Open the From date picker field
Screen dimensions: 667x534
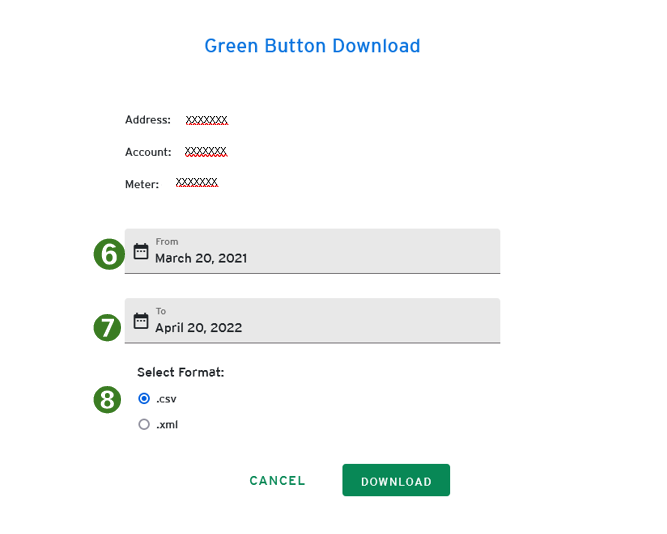click(x=320, y=251)
